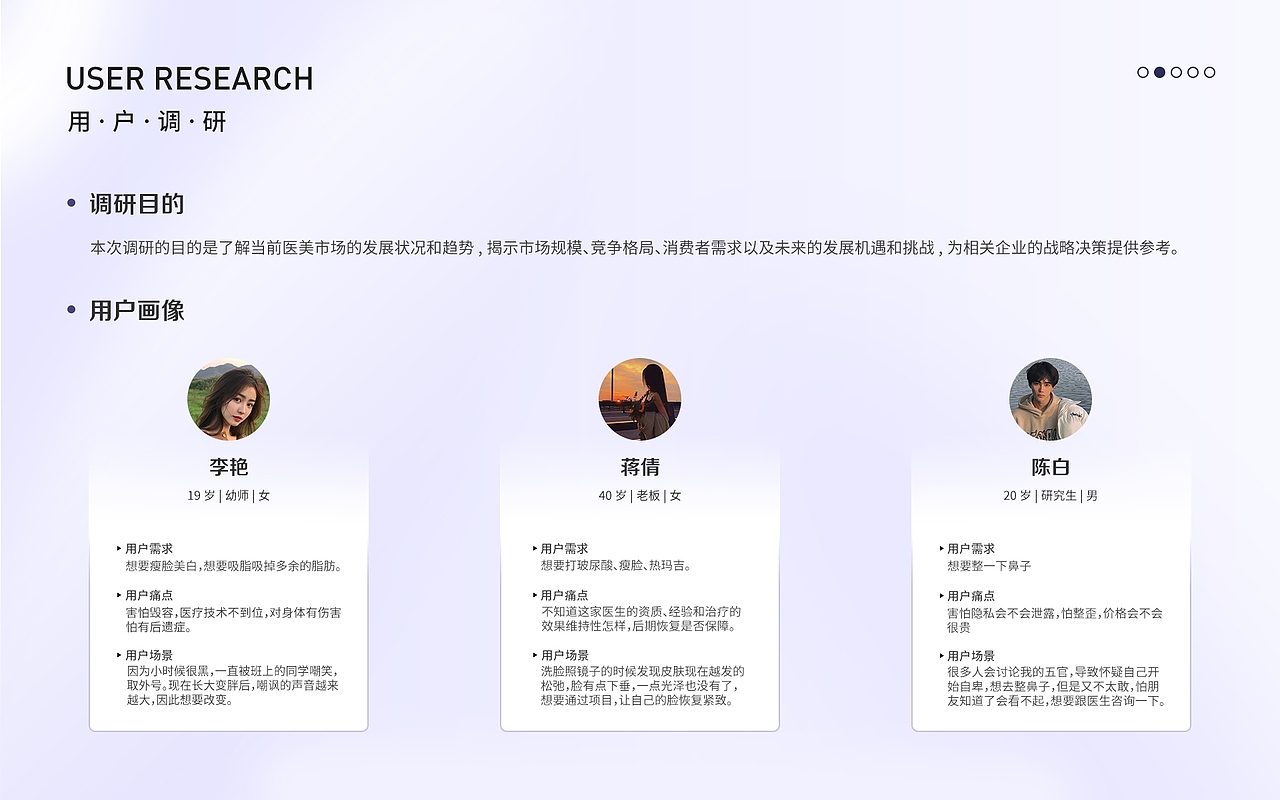Select the third pagination dot
Viewport: 1280px width, 800px height.
tap(1176, 72)
